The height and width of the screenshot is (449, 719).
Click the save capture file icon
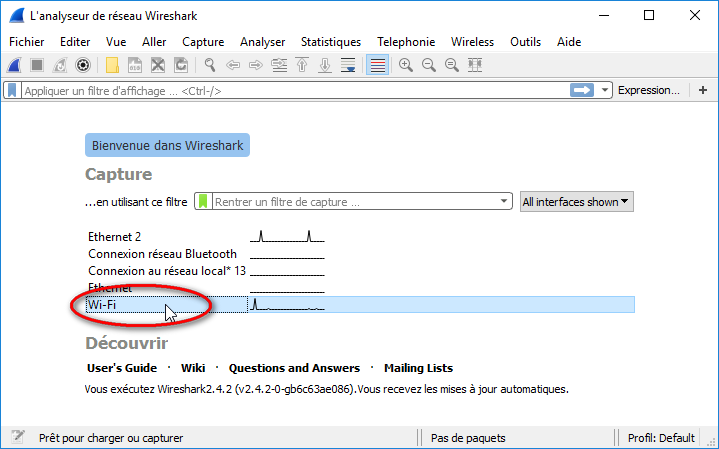coord(135,65)
